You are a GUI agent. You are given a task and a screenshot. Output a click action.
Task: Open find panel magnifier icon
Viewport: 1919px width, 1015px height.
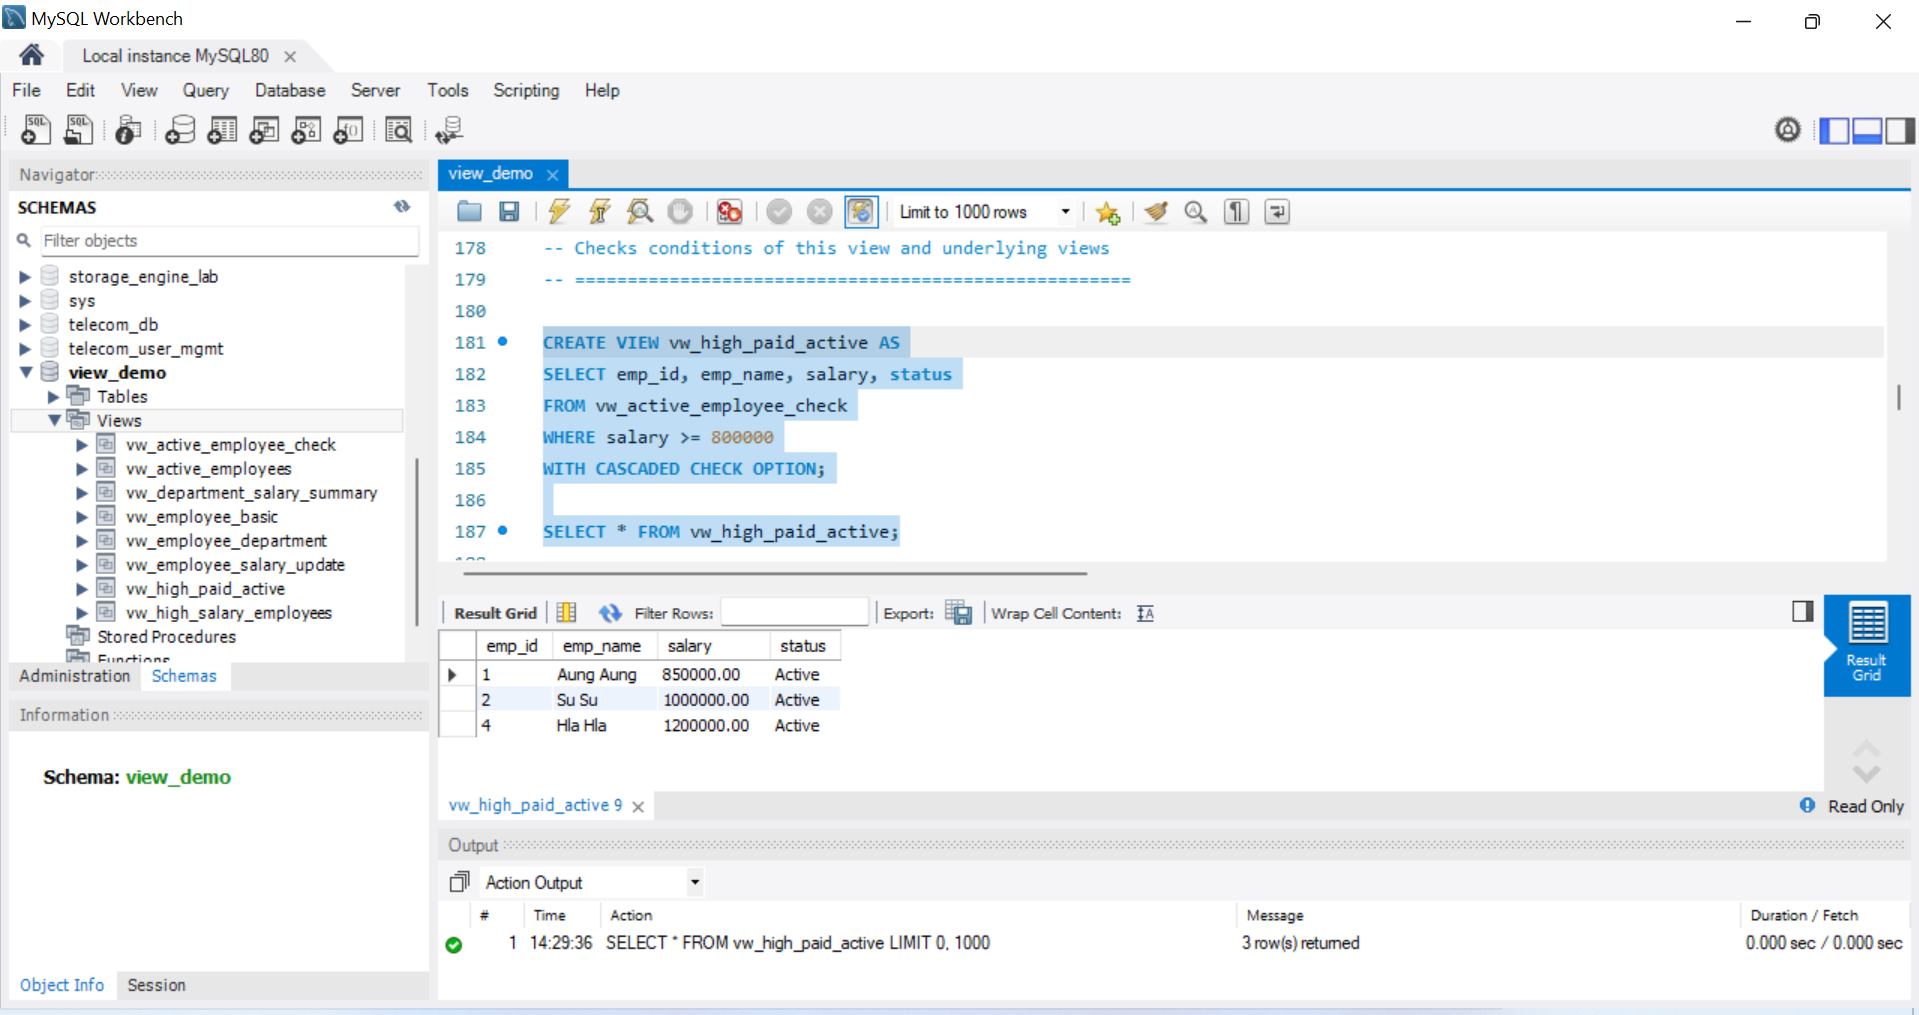1196,211
